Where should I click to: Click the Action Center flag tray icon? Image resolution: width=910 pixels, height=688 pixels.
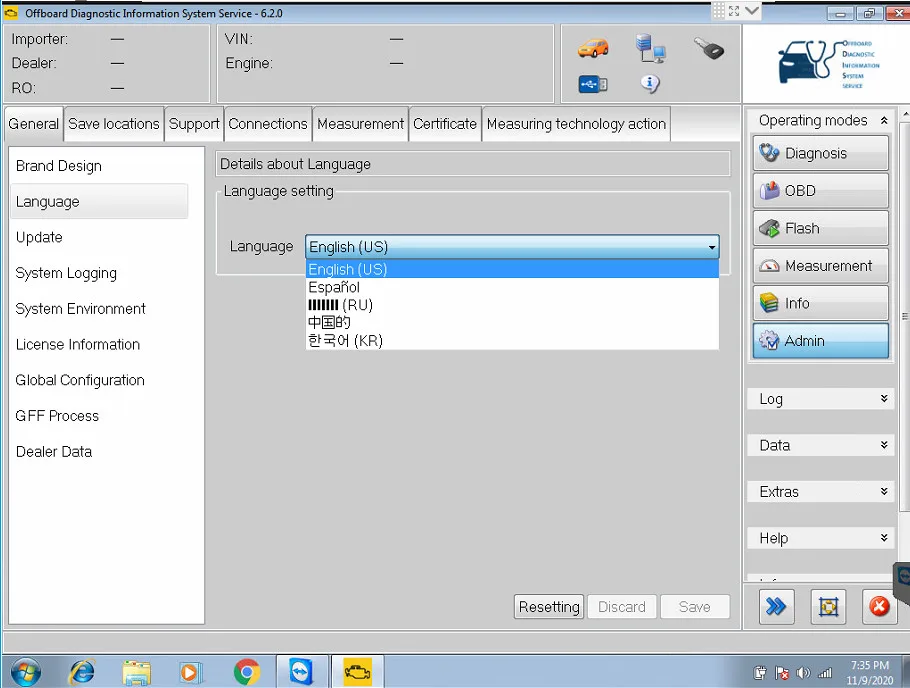coord(782,673)
